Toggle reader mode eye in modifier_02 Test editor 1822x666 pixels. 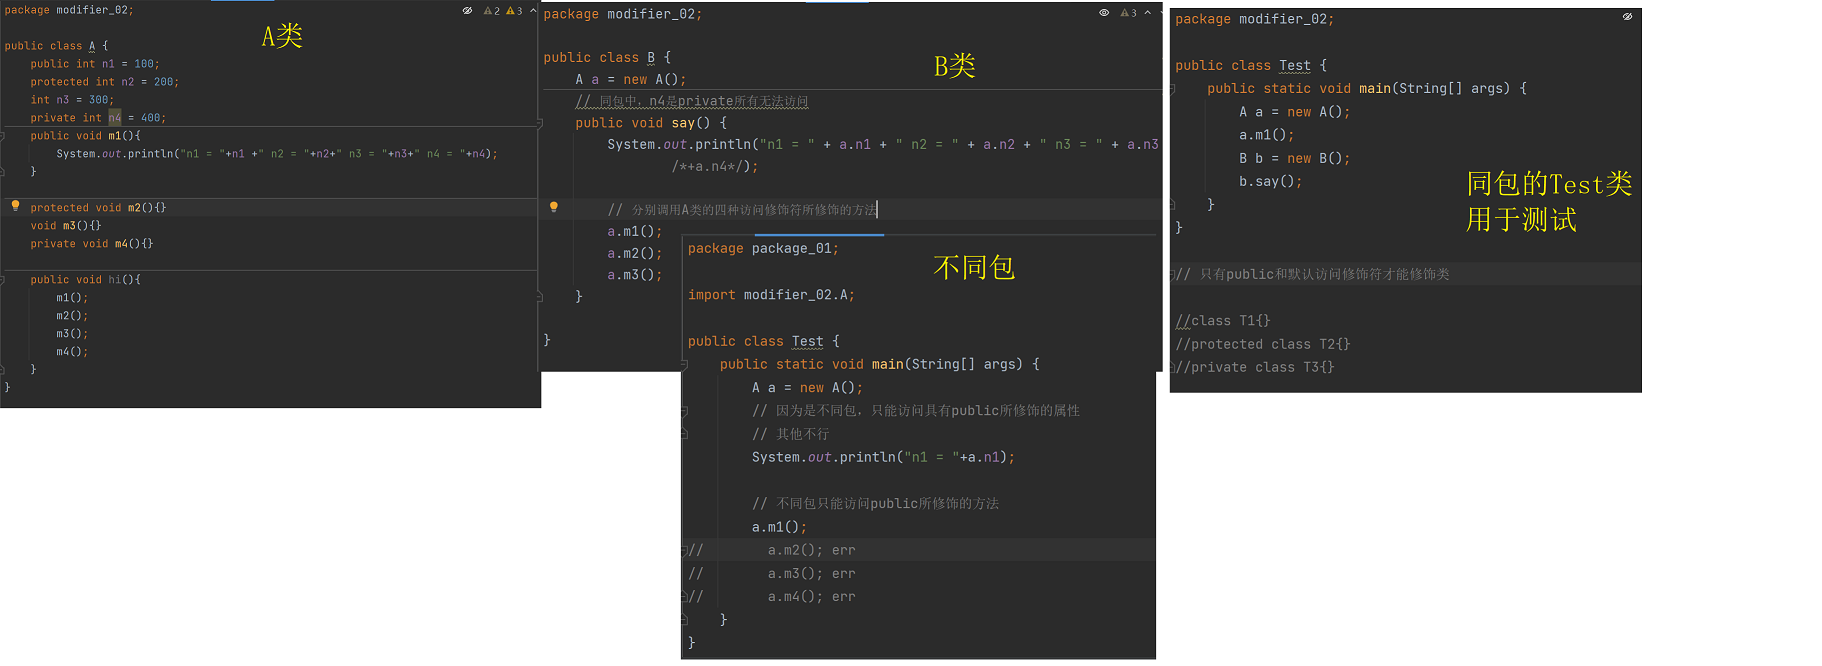(1627, 17)
